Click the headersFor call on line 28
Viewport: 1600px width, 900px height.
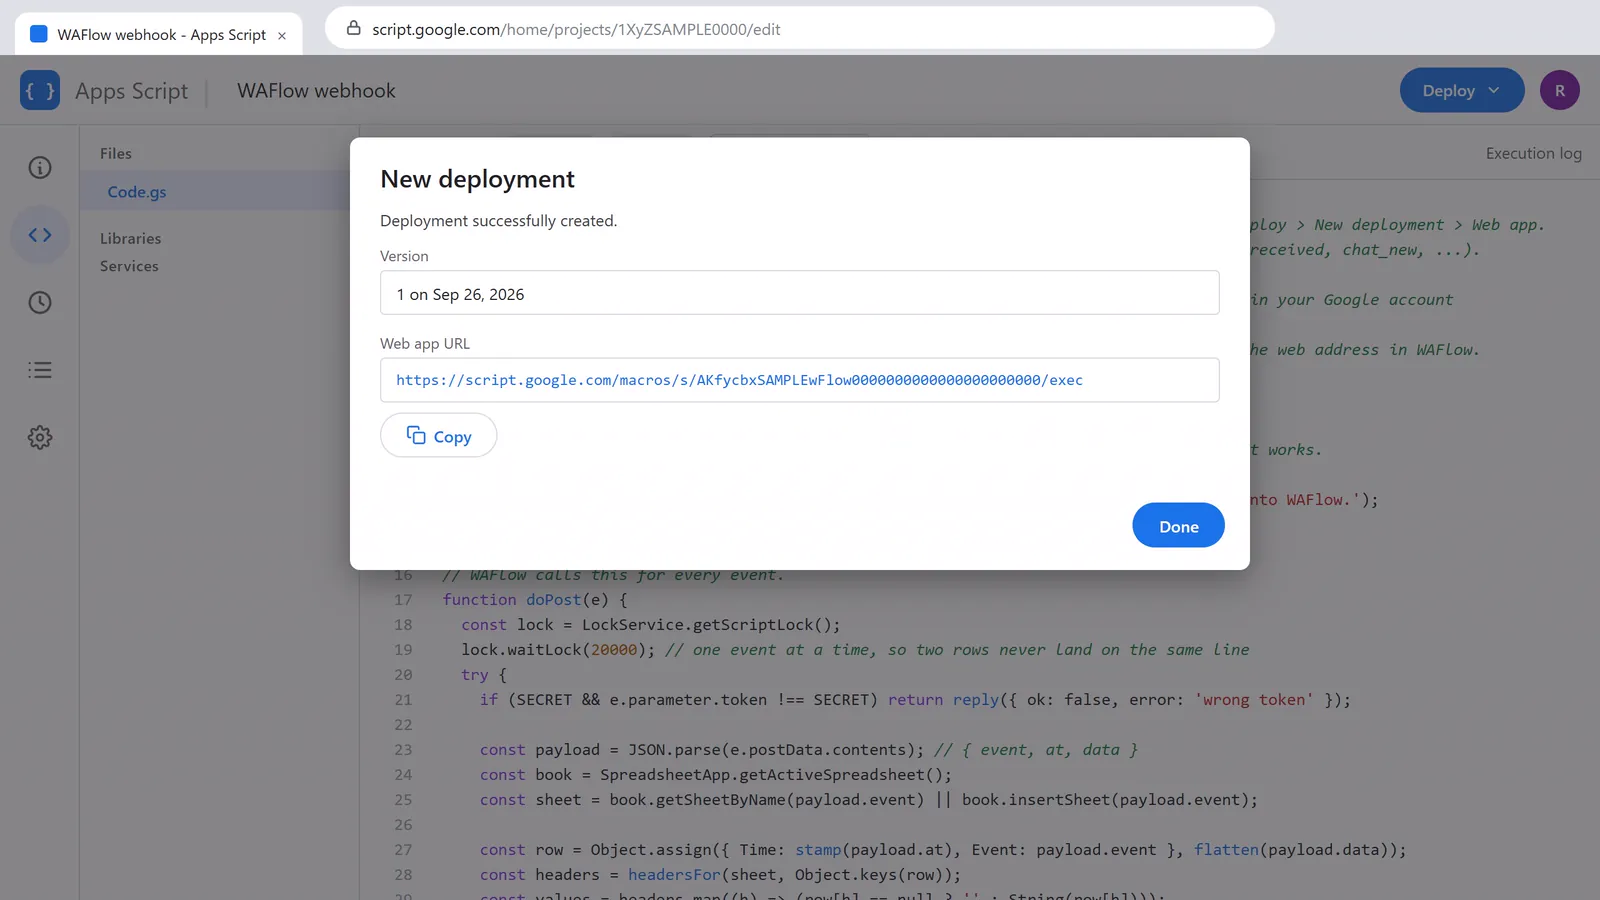[x=674, y=875]
